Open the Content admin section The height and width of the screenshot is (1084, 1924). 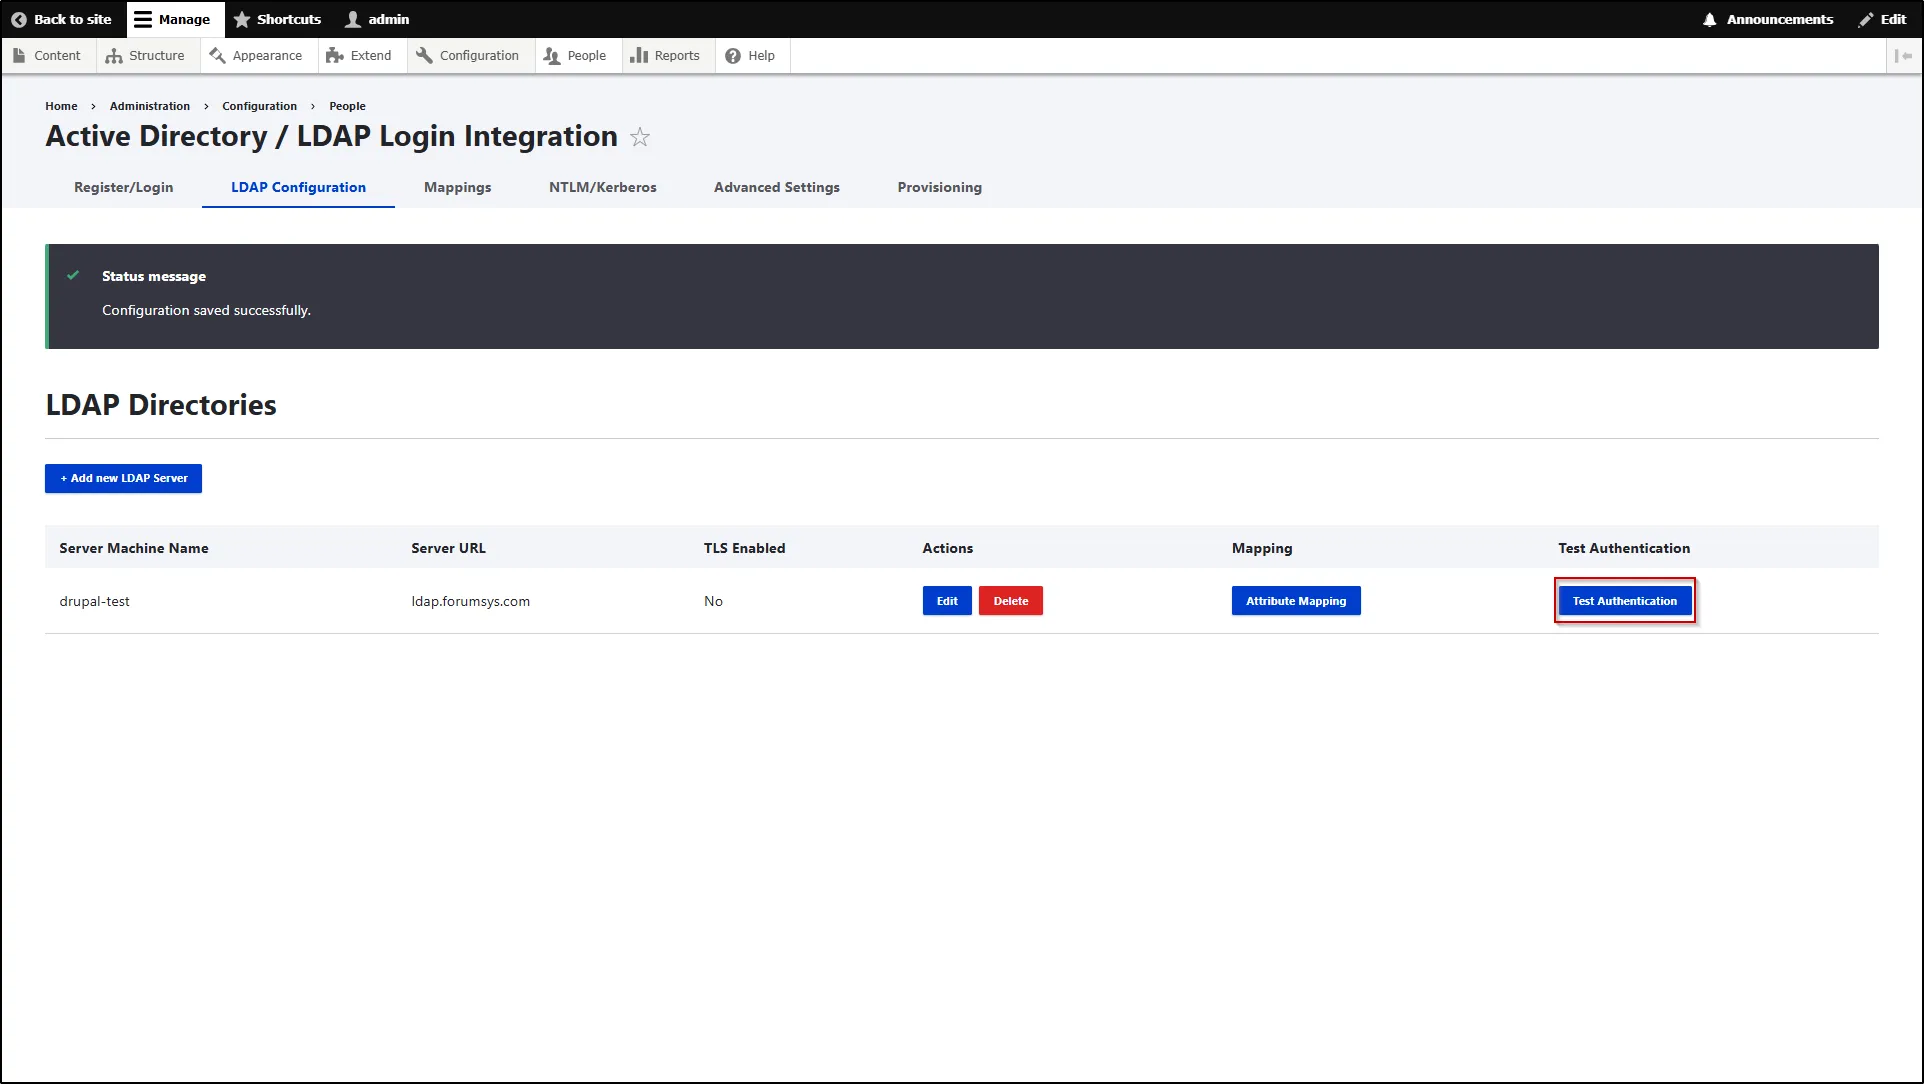coord(47,55)
